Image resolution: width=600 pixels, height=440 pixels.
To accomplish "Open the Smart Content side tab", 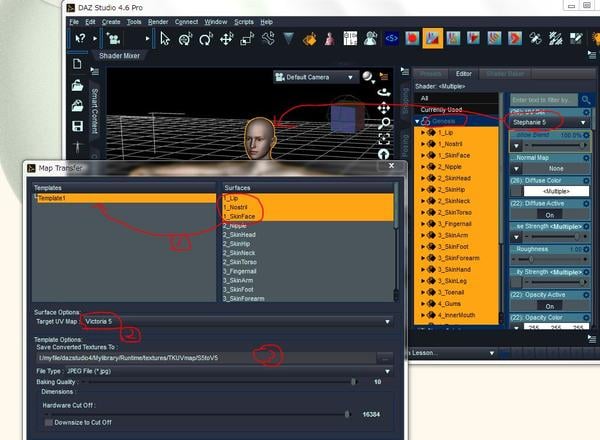I will click(95, 111).
